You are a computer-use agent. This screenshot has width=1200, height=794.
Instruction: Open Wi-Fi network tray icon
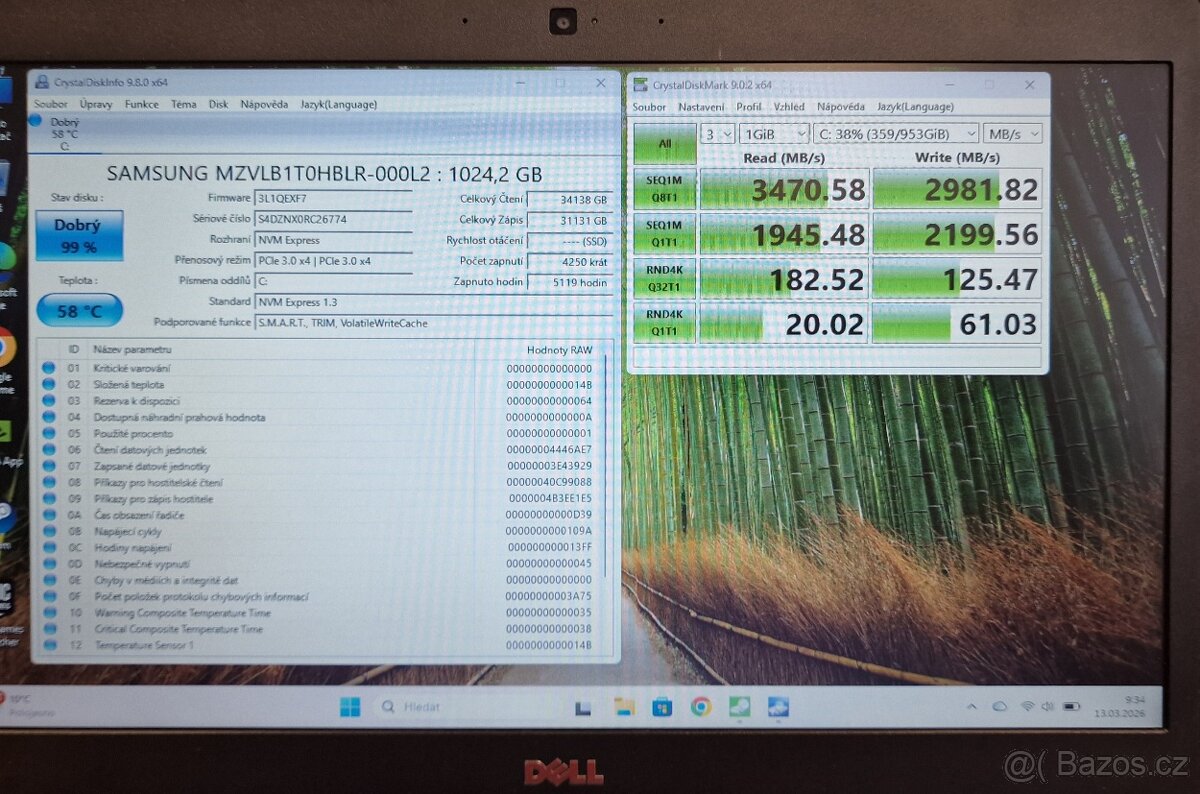click(x=1027, y=706)
